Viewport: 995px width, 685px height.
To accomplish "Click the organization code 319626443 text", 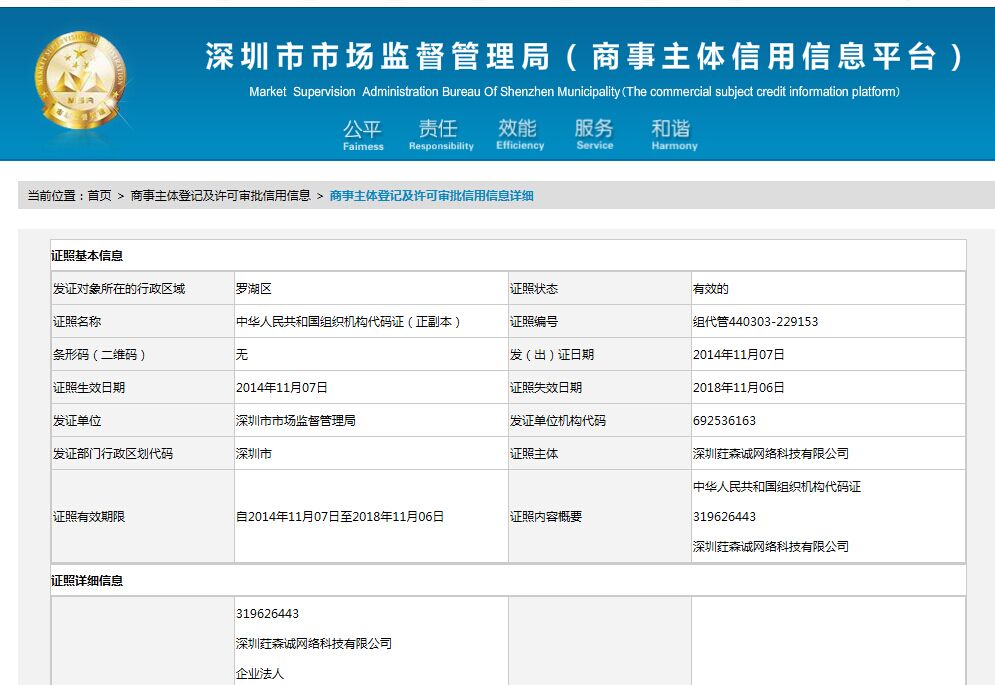I will tap(268, 613).
